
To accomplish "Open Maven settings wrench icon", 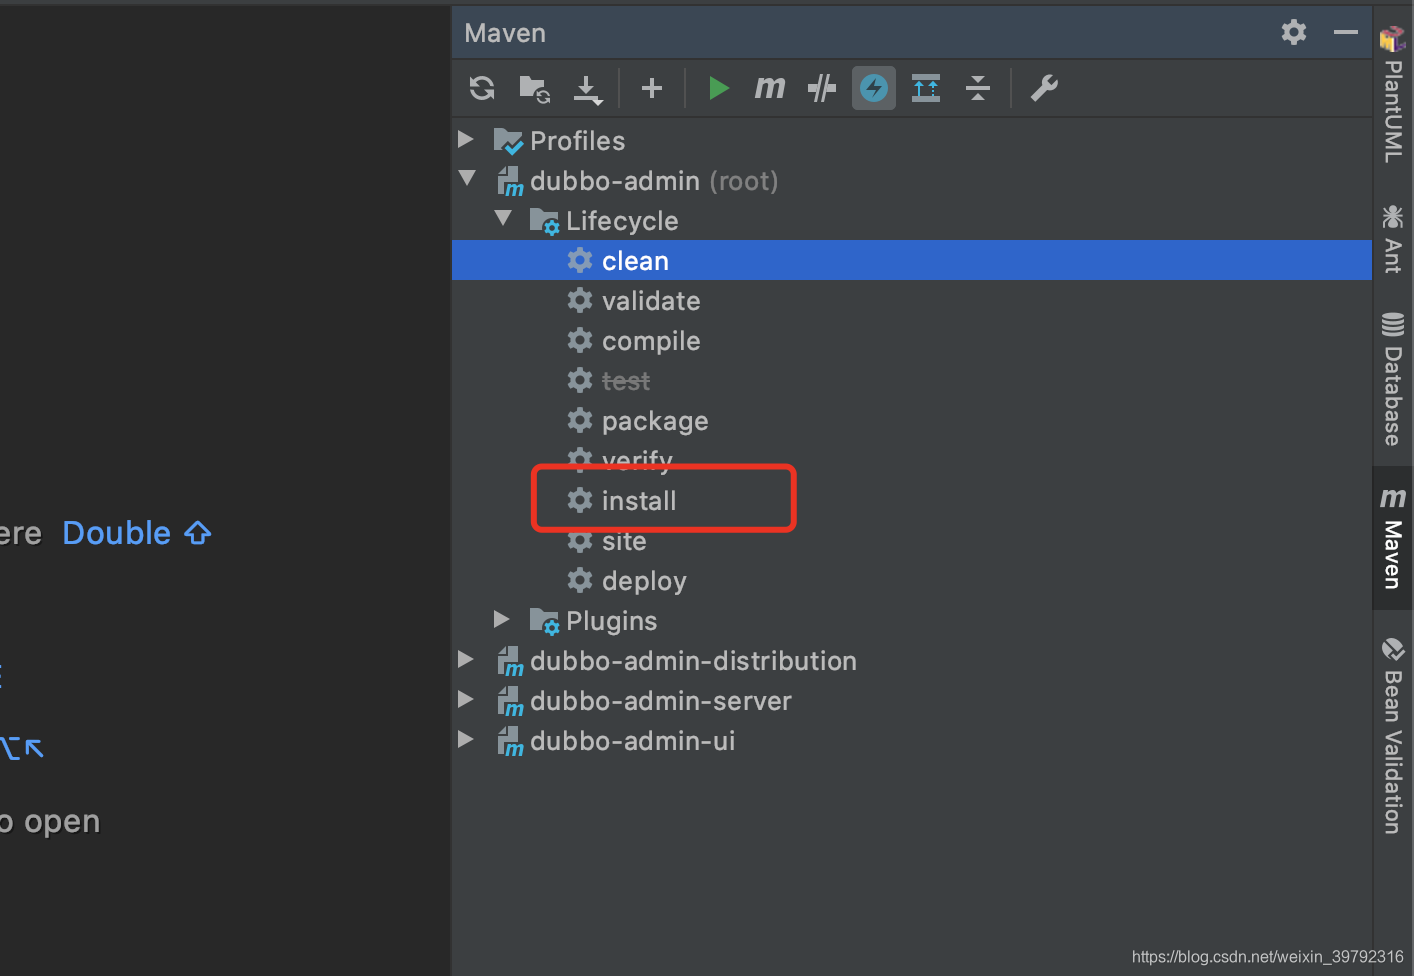I will click(1044, 88).
